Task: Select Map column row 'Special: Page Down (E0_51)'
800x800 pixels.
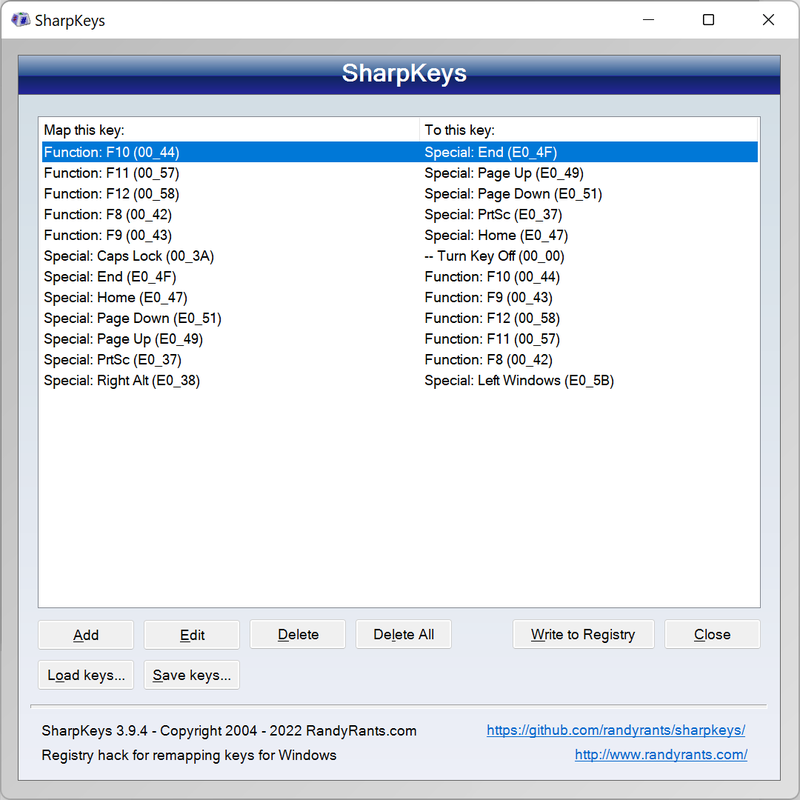Action: point(133,318)
